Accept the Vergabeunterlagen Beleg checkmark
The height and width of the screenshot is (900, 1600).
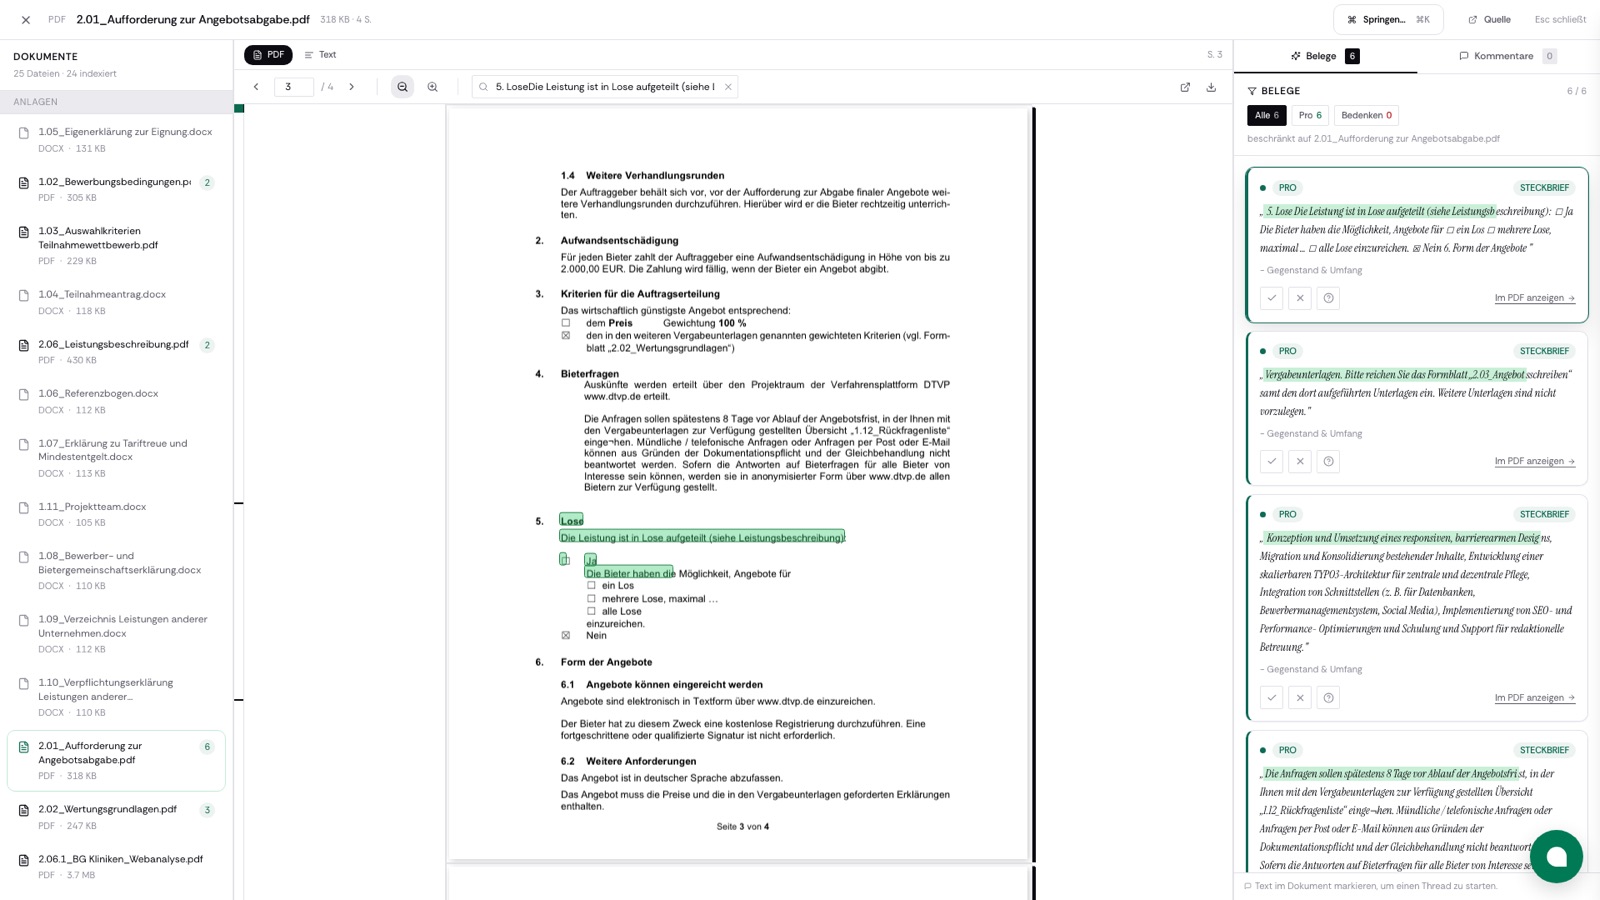1272,461
